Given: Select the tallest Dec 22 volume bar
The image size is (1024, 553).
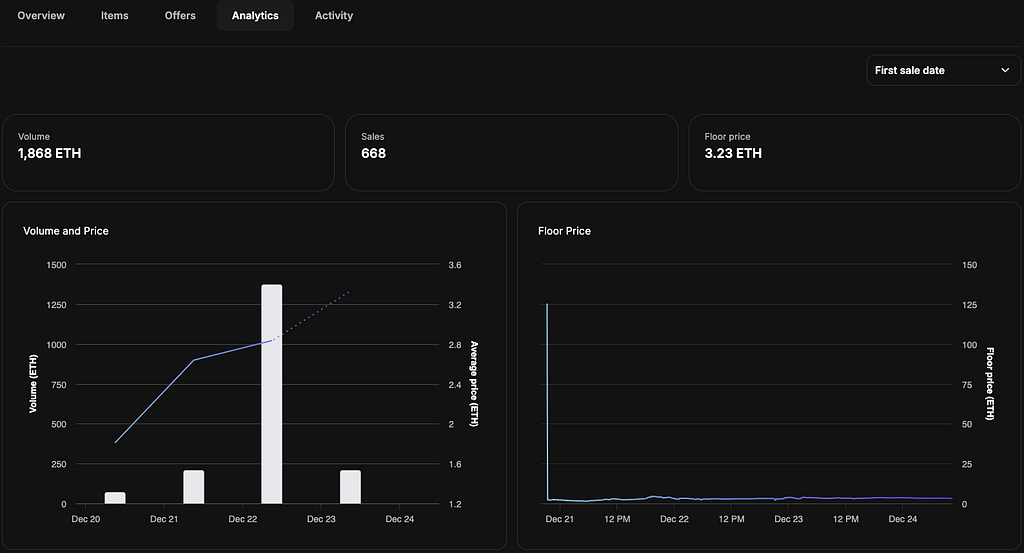Looking at the screenshot, I should pyautogui.click(x=272, y=394).
